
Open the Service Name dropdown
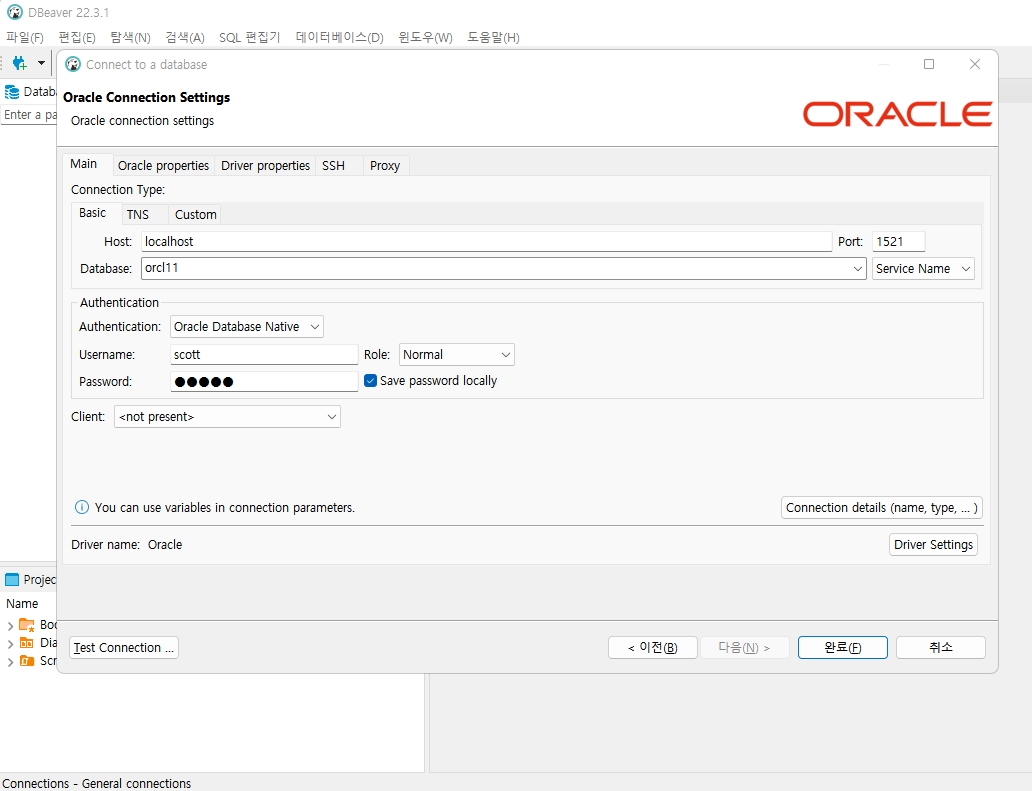pyautogui.click(x=923, y=268)
